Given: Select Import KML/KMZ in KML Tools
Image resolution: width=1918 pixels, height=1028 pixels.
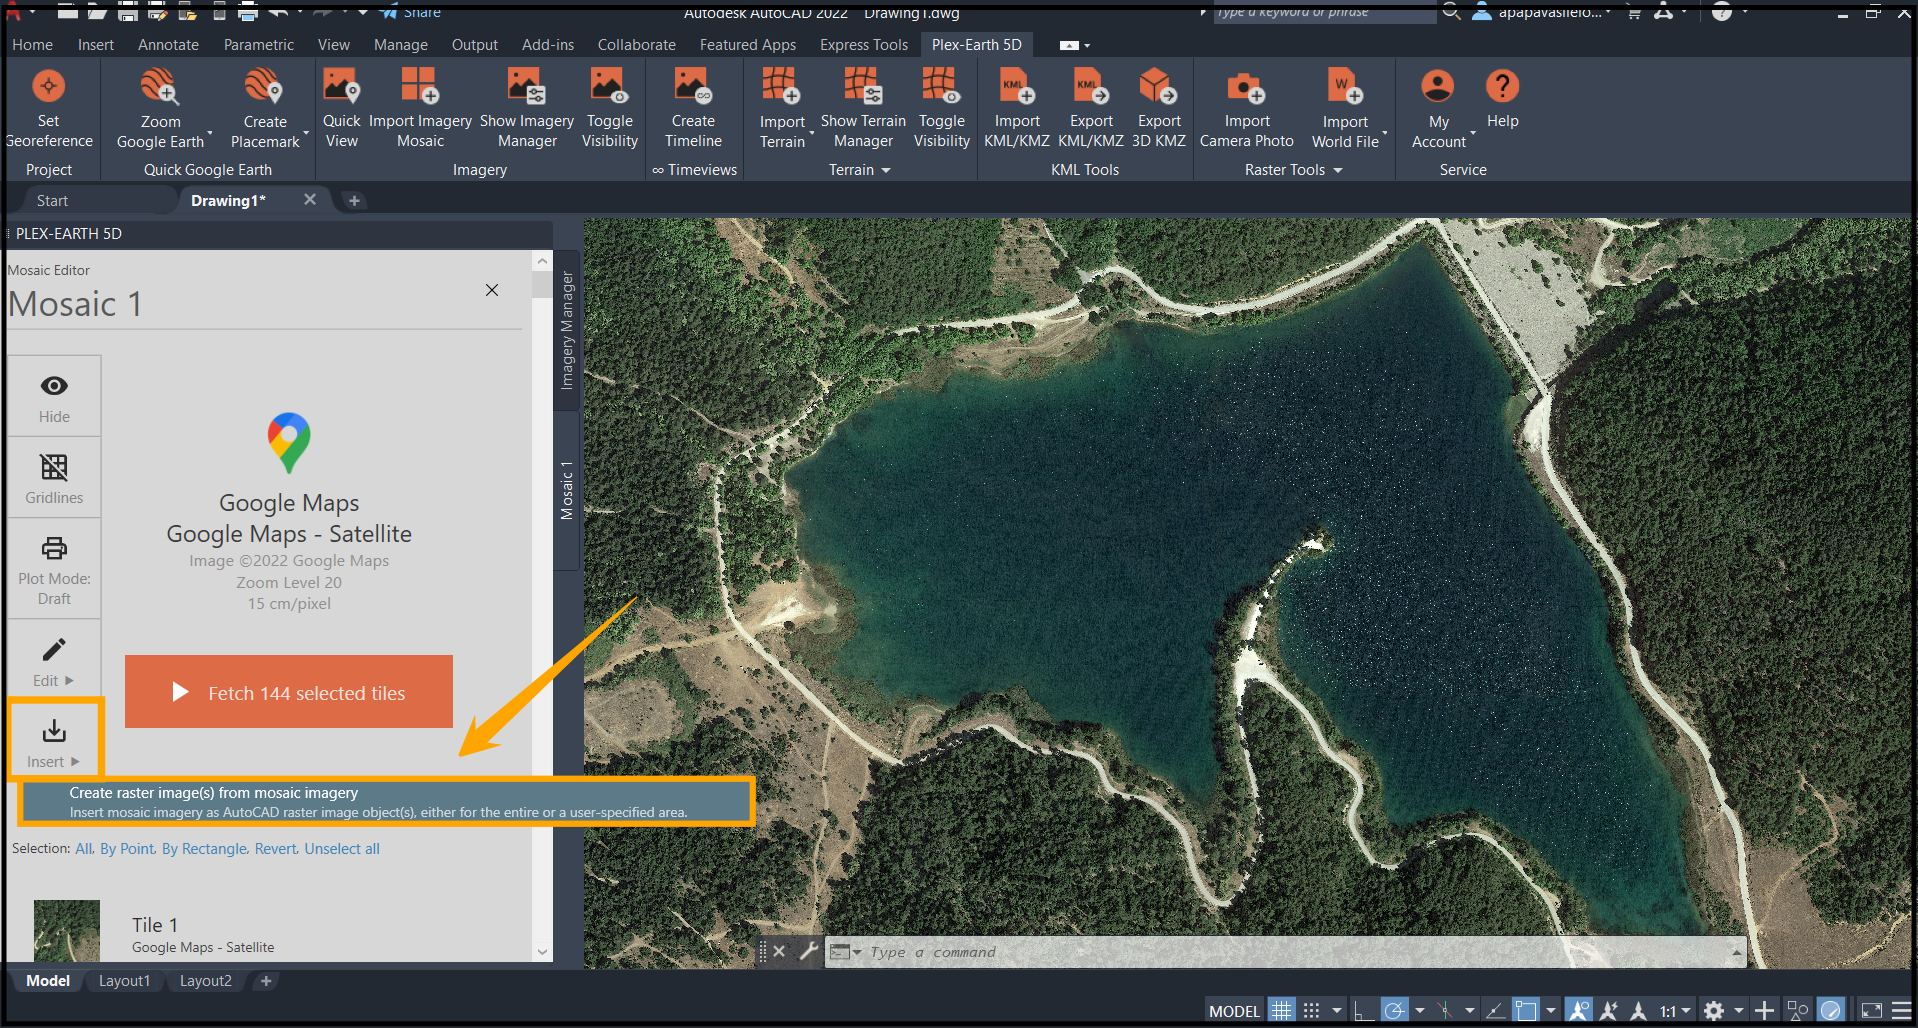Looking at the screenshot, I should click(x=1016, y=105).
